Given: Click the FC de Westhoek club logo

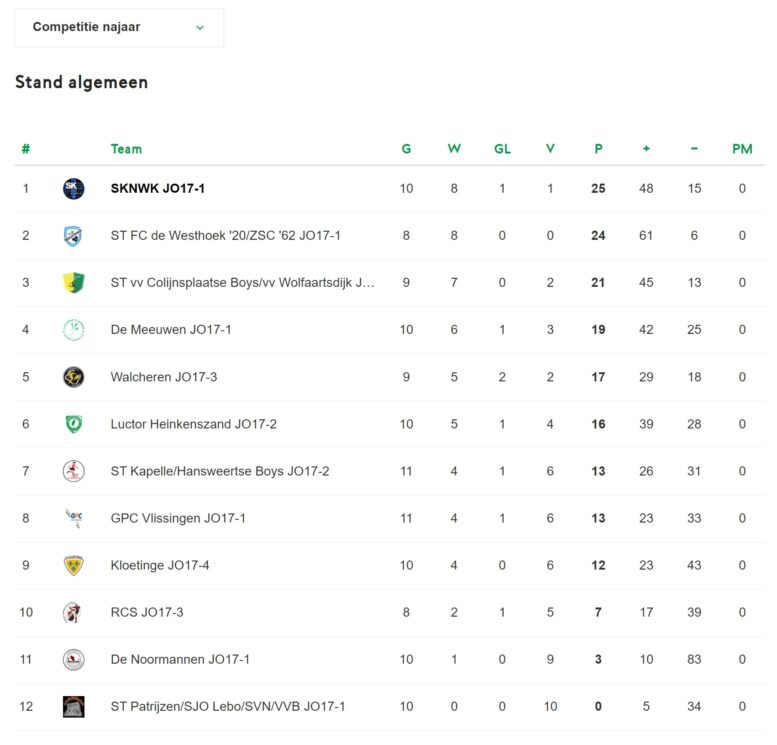Looking at the screenshot, I should pos(73,235).
